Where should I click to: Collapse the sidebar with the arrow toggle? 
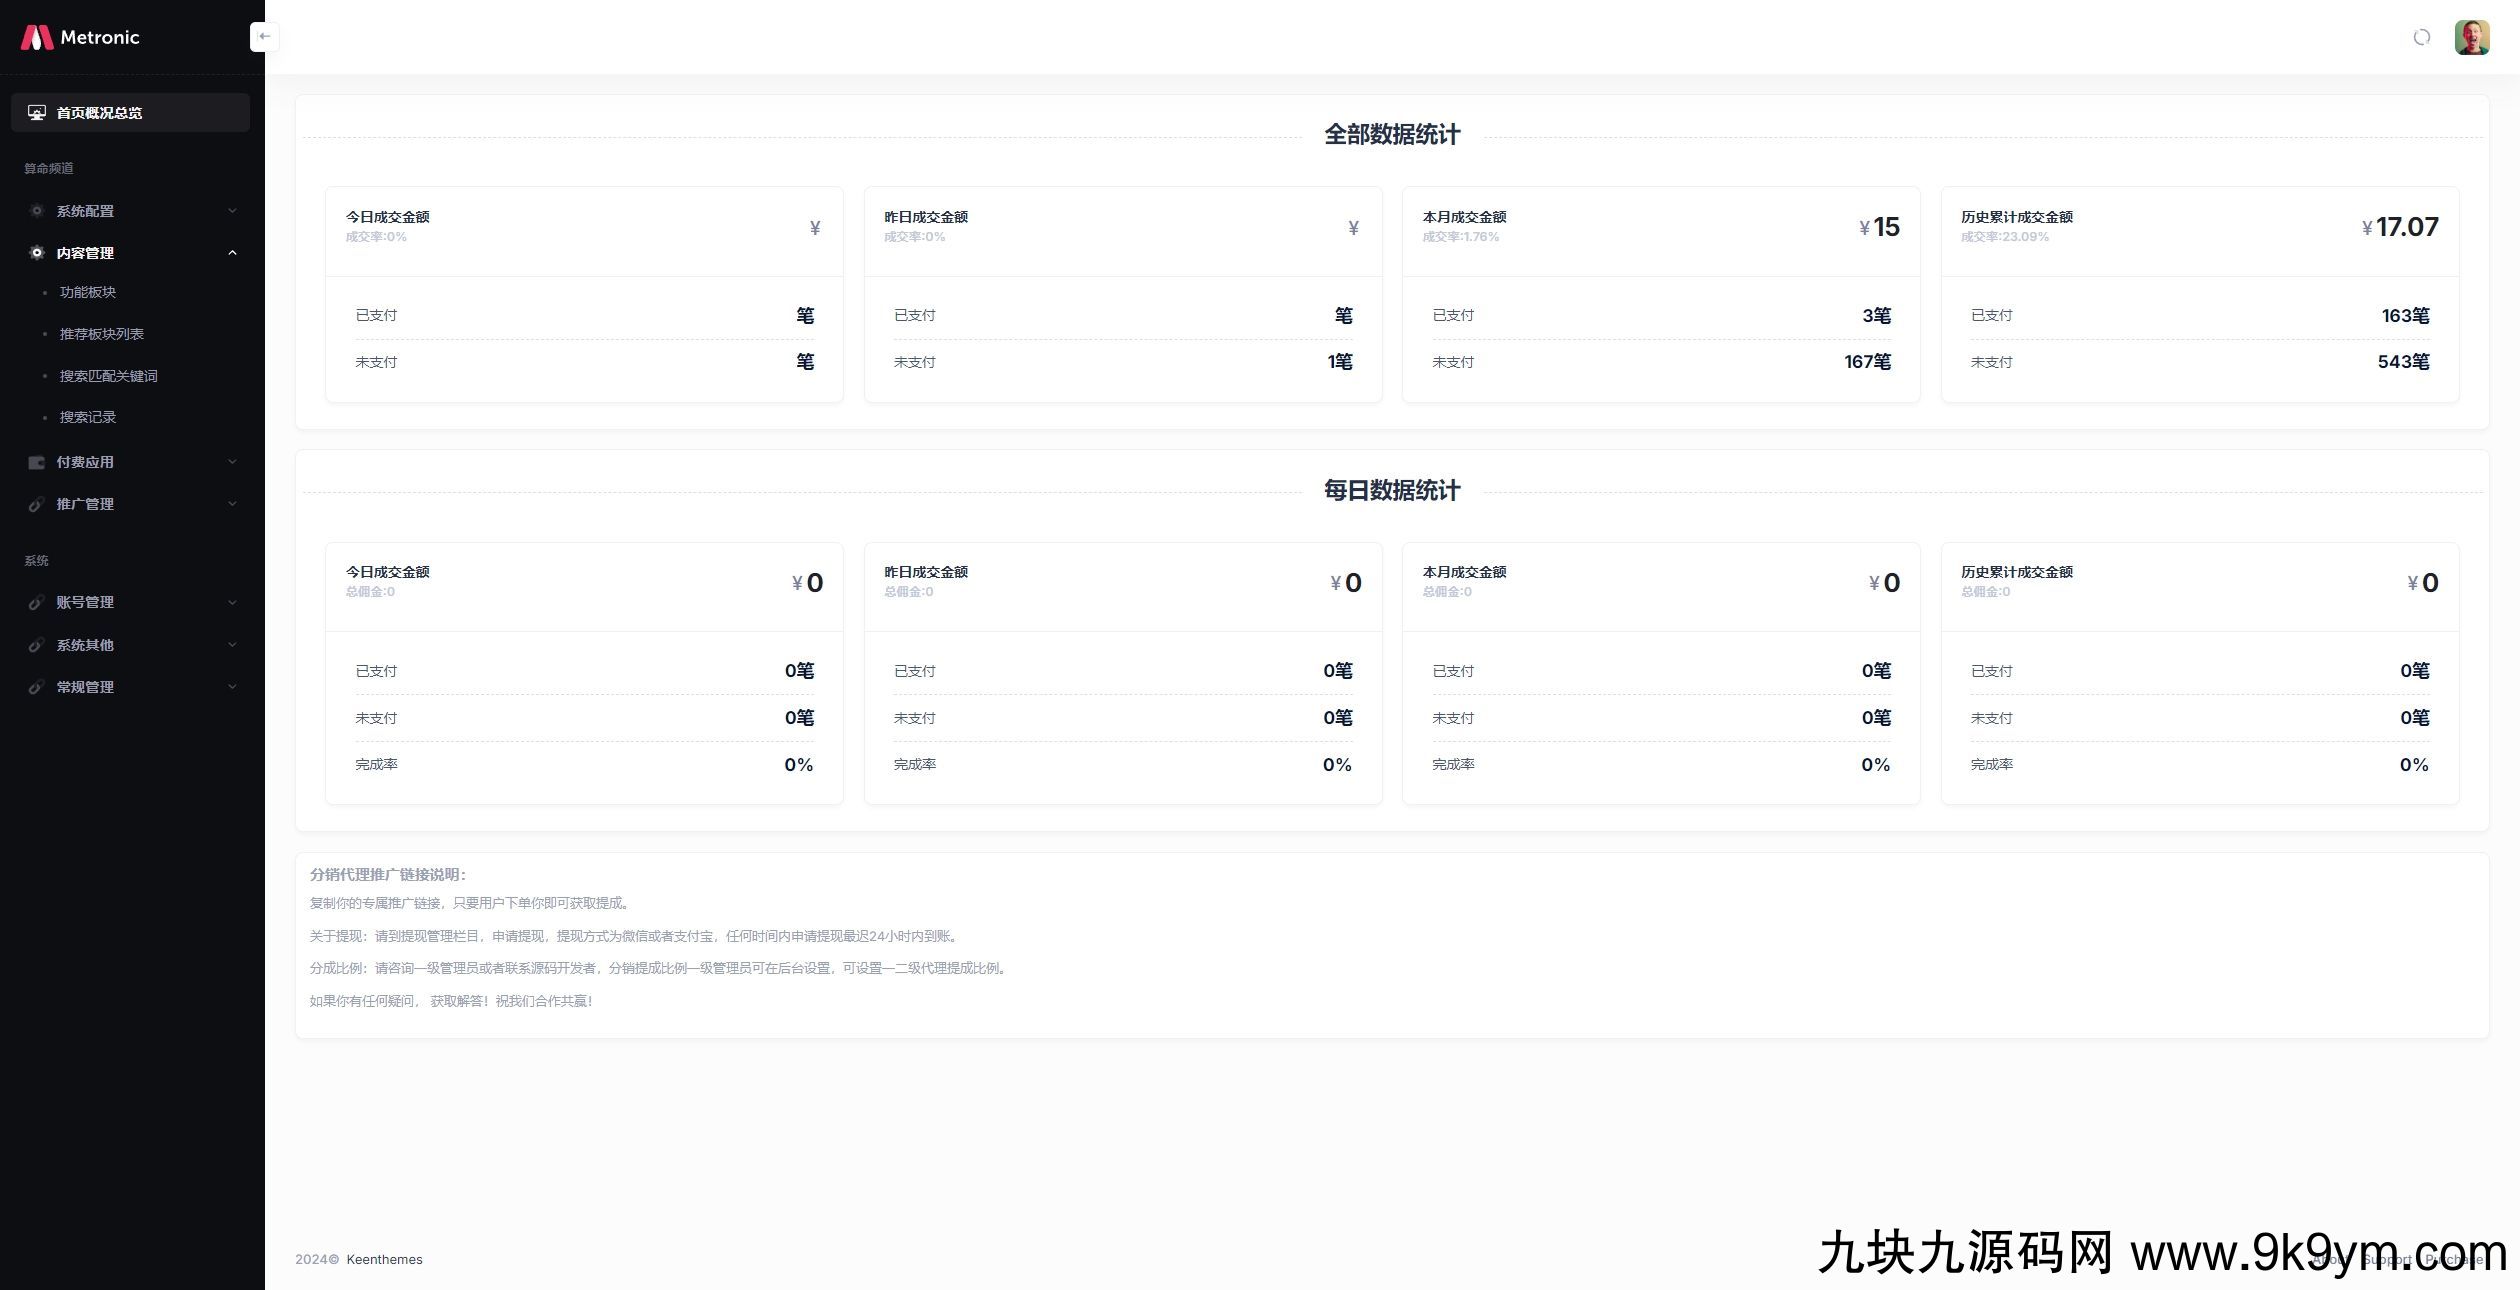pyautogui.click(x=264, y=36)
